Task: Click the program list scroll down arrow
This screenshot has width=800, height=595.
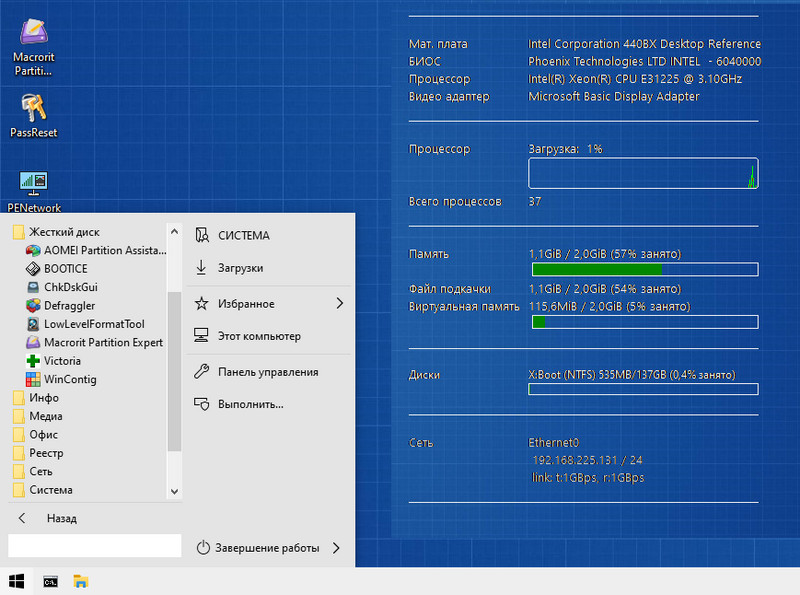Action: pyautogui.click(x=174, y=491)
